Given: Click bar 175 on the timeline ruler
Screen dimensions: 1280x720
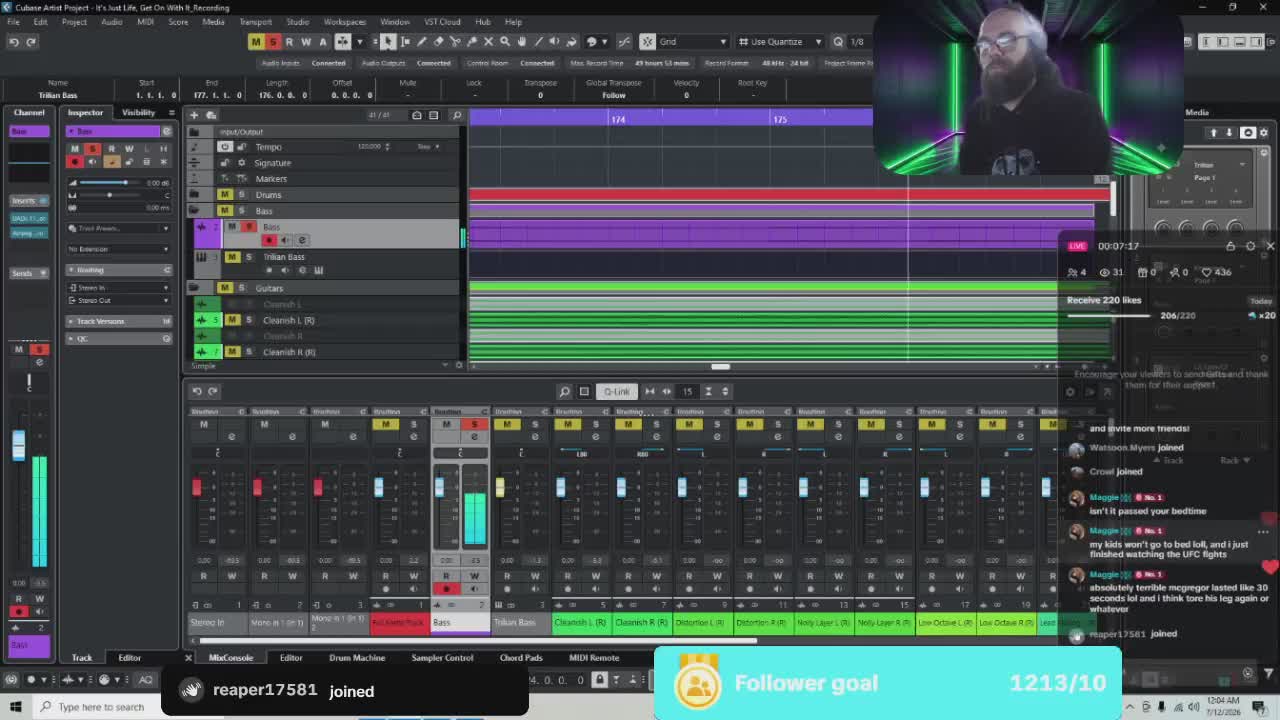Looking at the screenshot, I should (x=779, y=119).
